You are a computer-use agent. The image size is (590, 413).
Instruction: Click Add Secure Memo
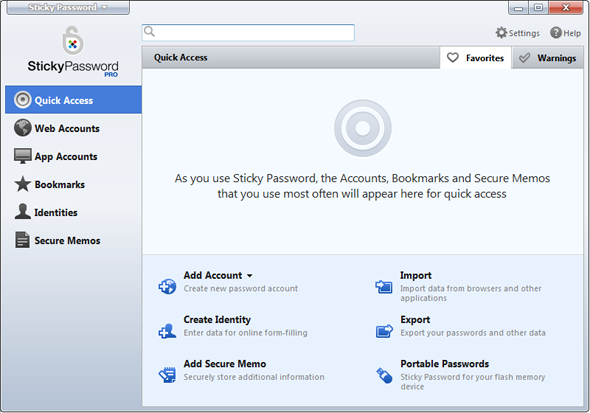(x=225, y=364)
